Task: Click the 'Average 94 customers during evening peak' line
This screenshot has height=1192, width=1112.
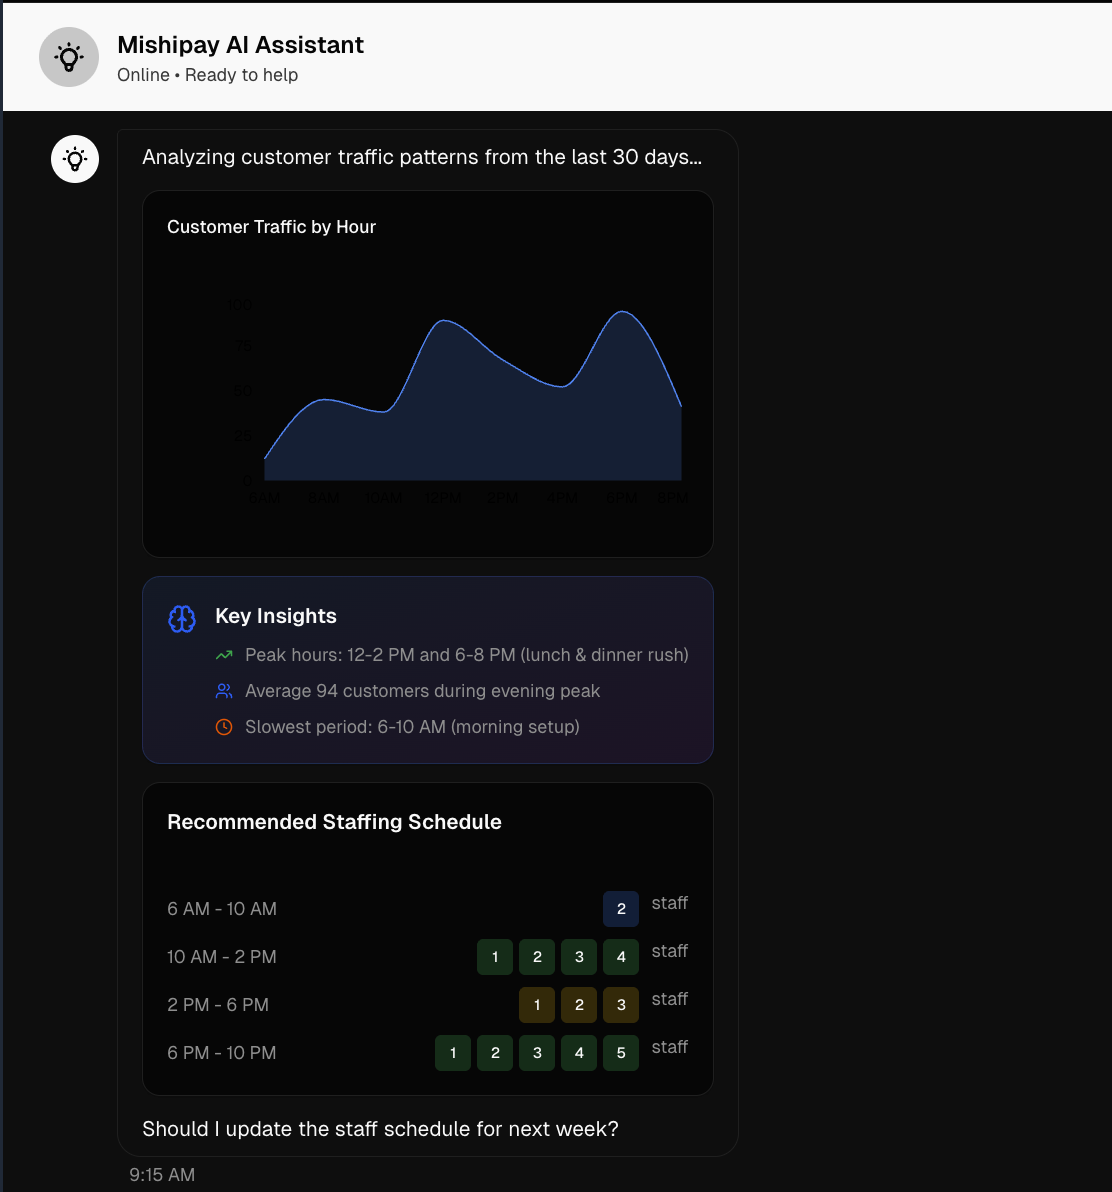Action: click(423, 691)
